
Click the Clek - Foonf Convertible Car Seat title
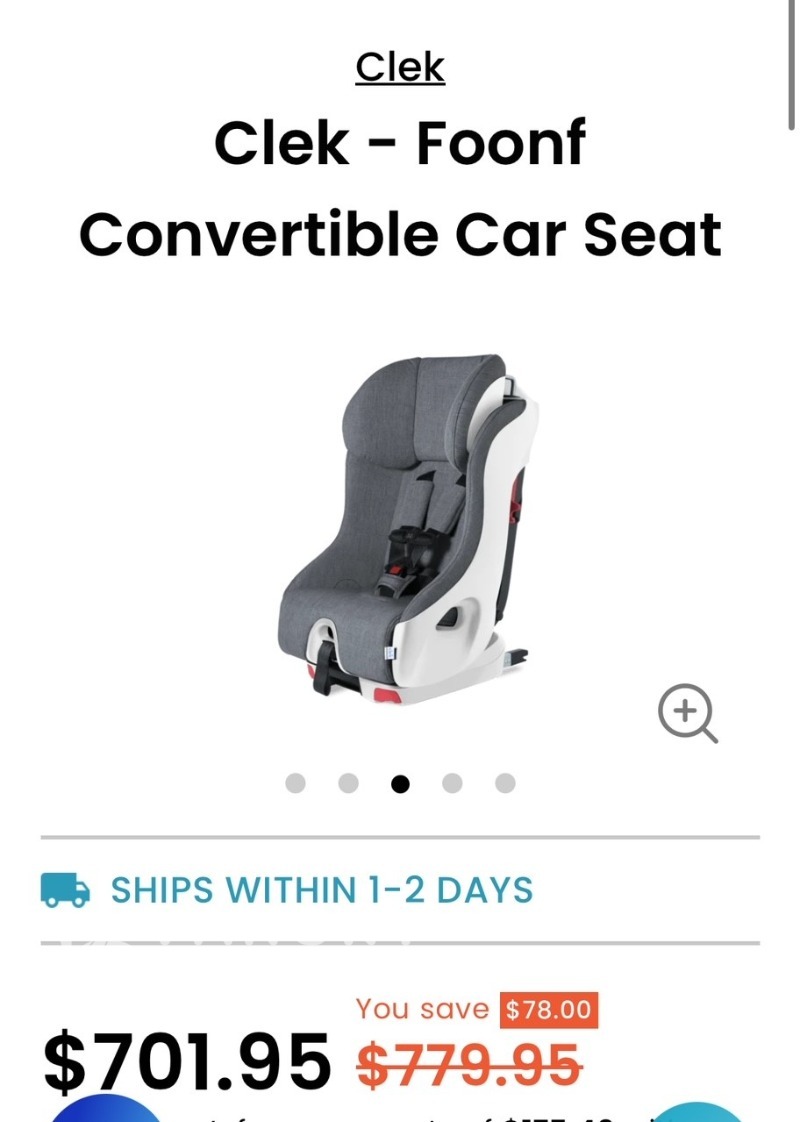click(400, 188)
